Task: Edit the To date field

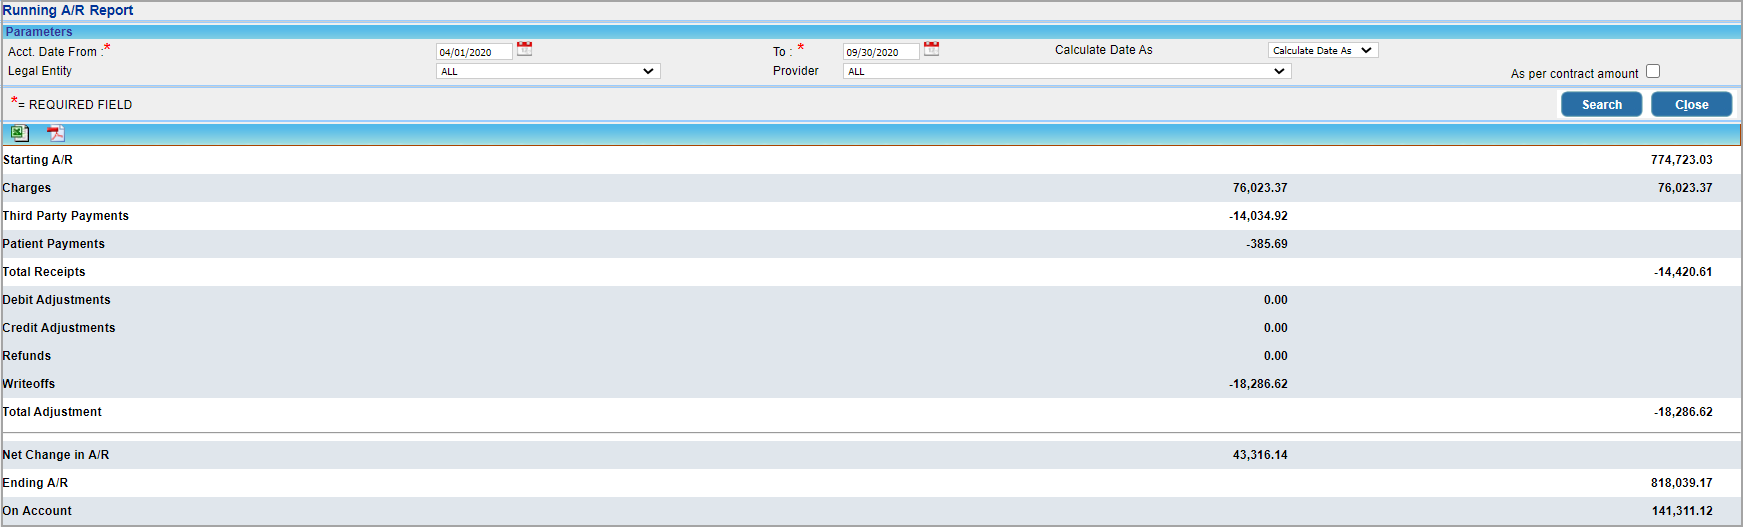Action: coord(881,52)
